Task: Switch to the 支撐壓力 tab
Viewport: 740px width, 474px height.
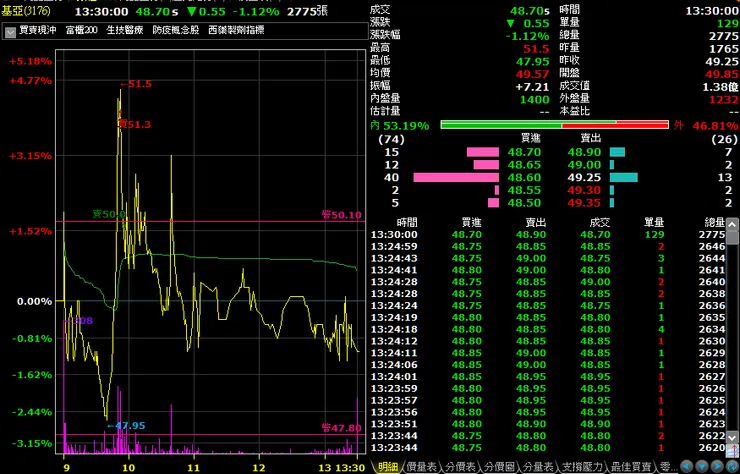Action: [x=582, y=467]
